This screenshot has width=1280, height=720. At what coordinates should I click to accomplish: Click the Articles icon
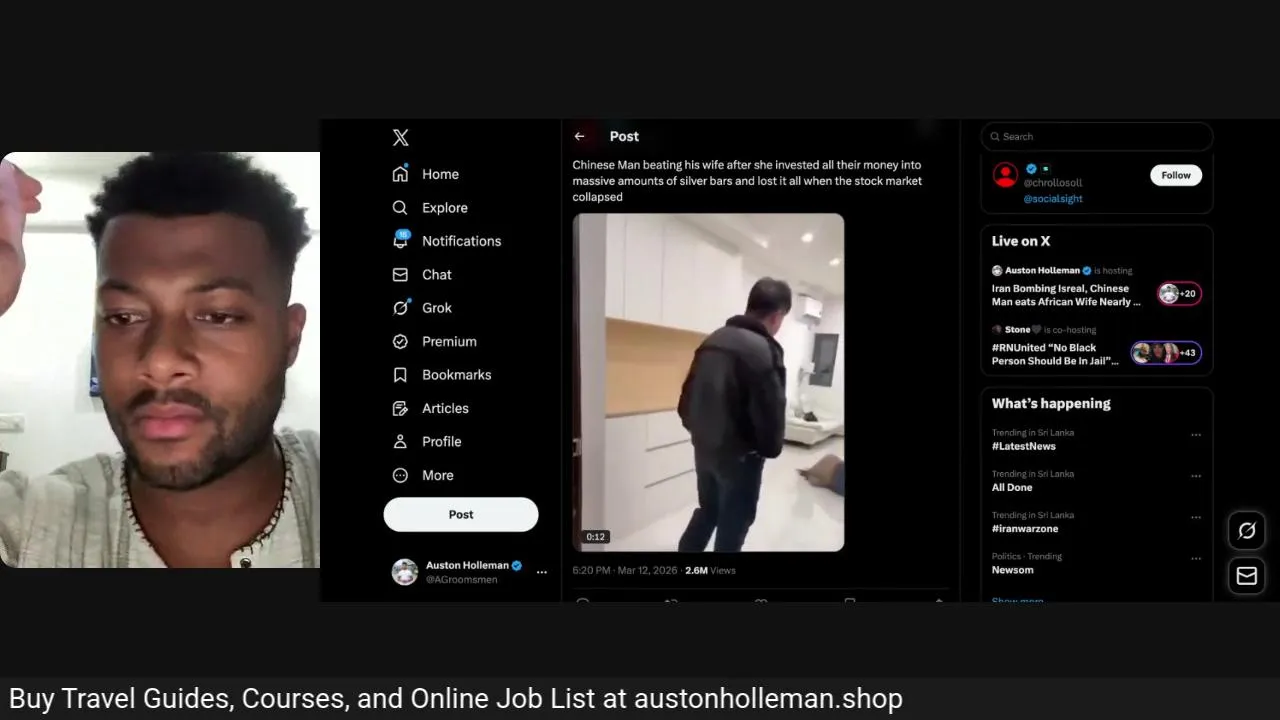point(400,408)
